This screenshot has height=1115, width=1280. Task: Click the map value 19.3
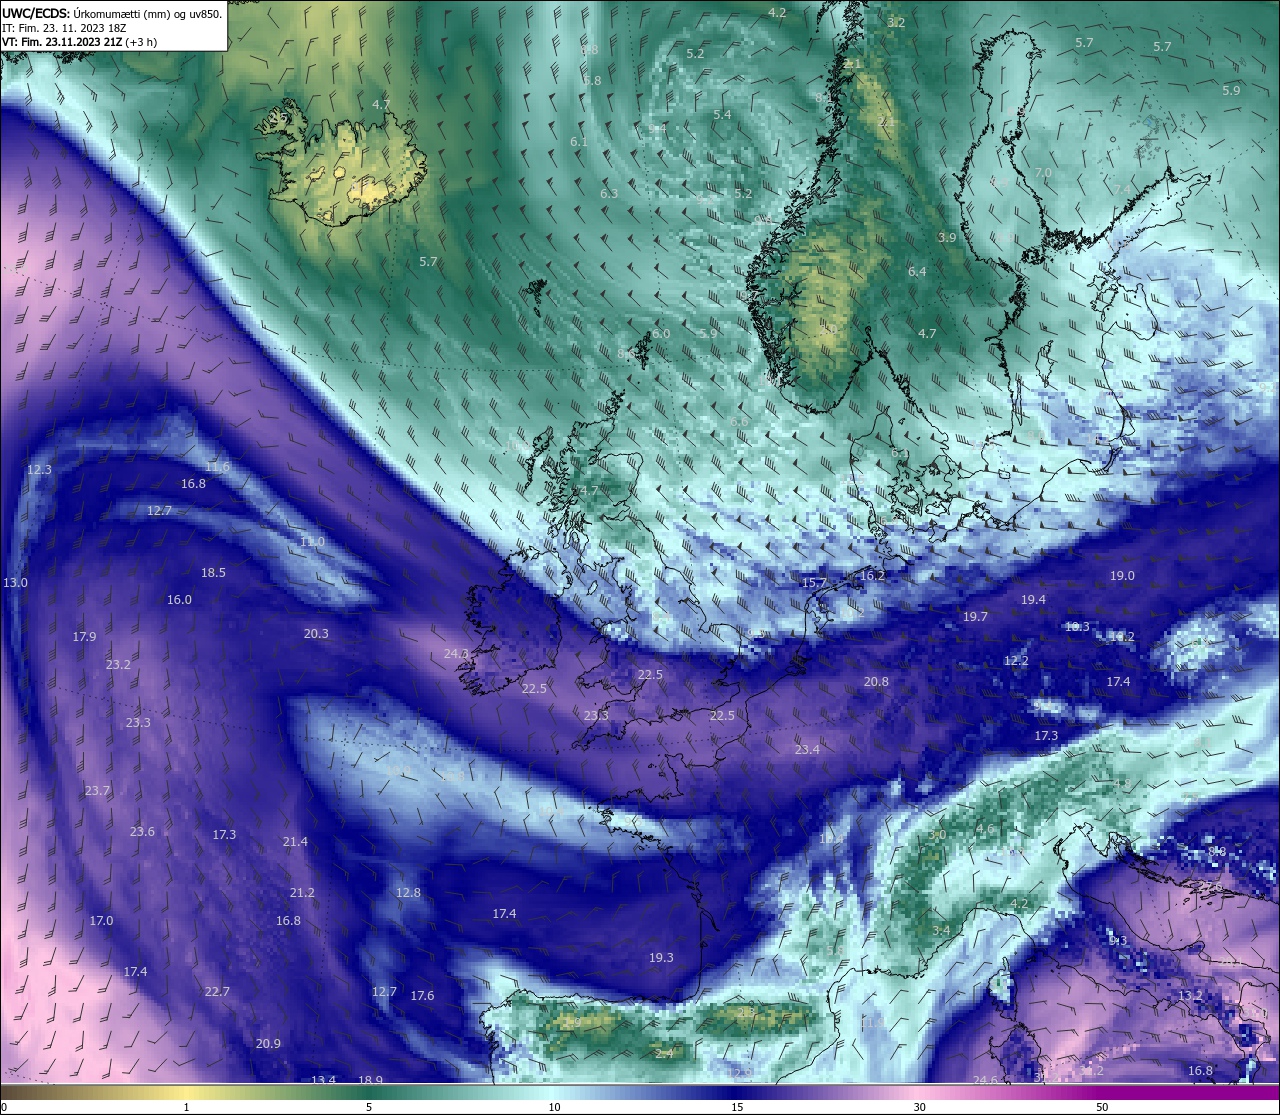point(661,957)
